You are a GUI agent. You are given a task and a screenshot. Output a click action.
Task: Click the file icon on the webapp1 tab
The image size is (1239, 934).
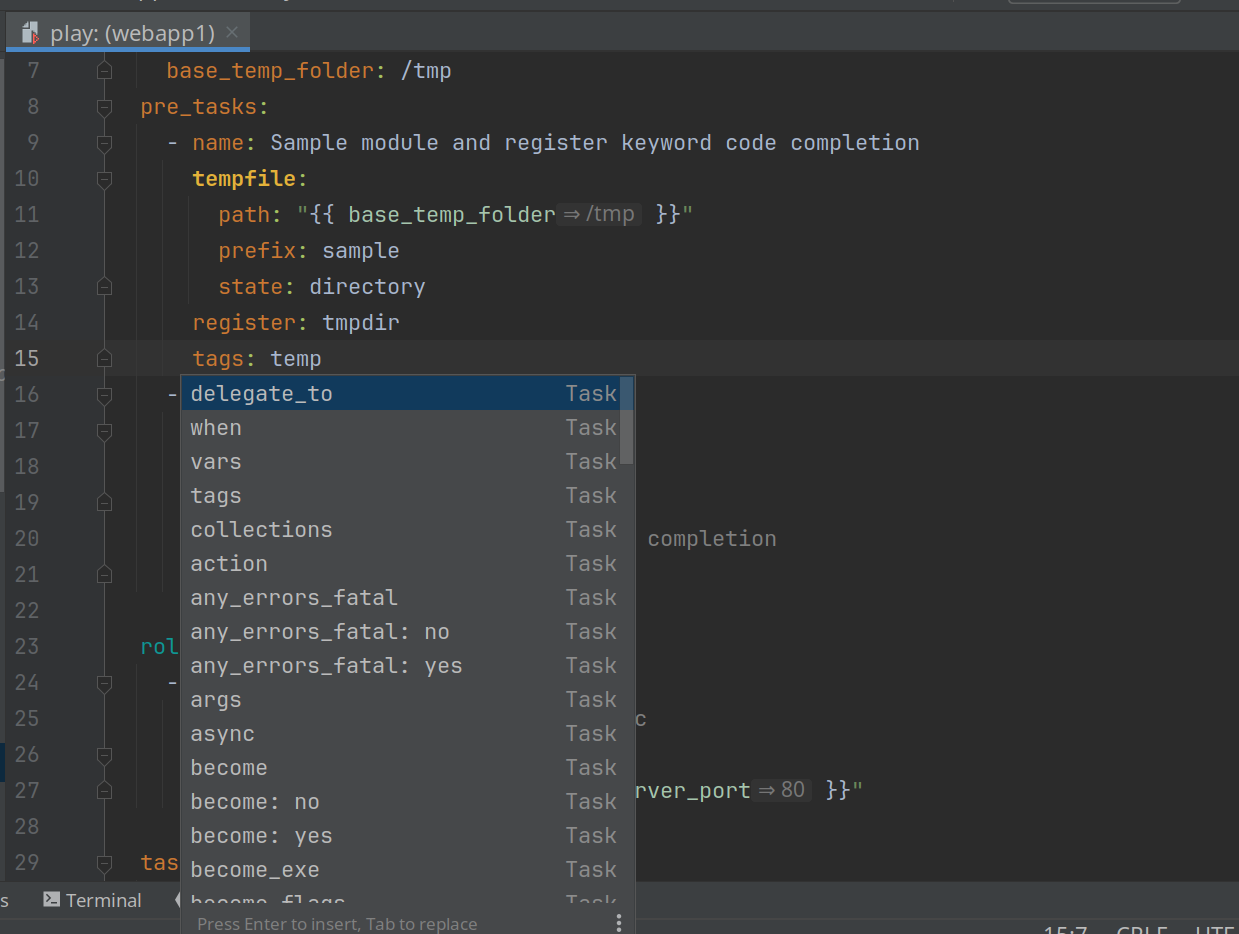(x=30, y=33)
